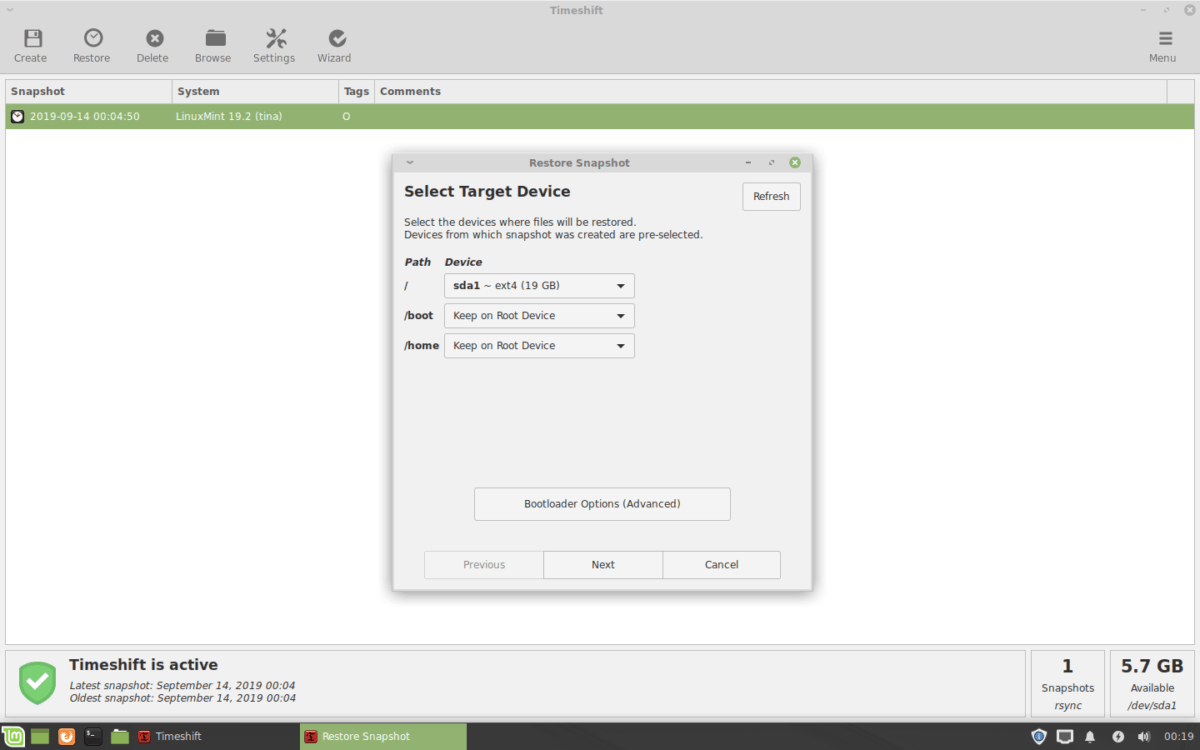Click the Oldest snapshot date text
The width and height of the screenshot is (1200, 750).
(x=182, y=699)
